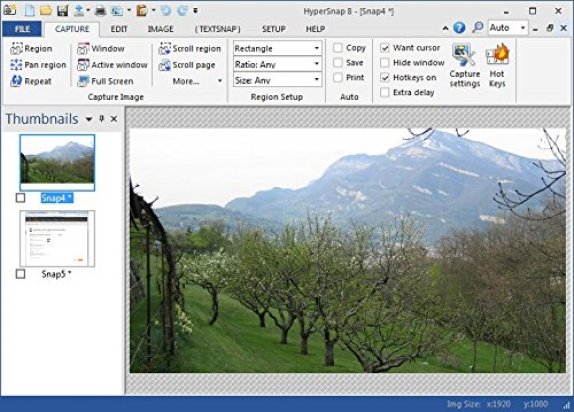Start a Region capture
This screenshot has height=412, width=574.
31,48
